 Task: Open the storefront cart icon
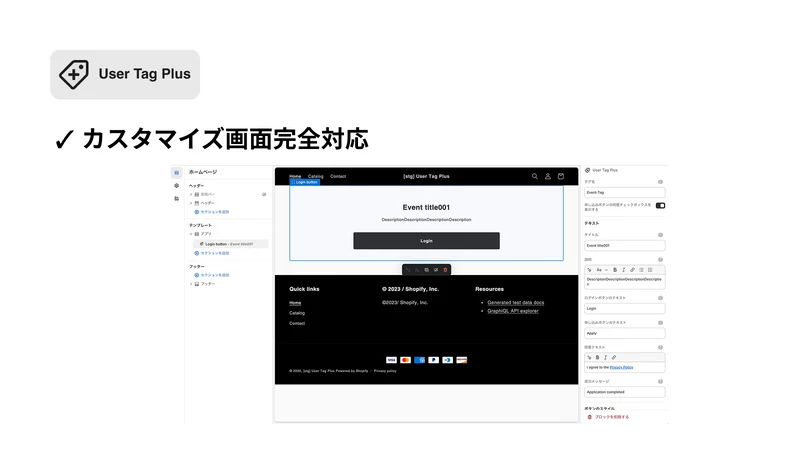click(x=561, y=176)
